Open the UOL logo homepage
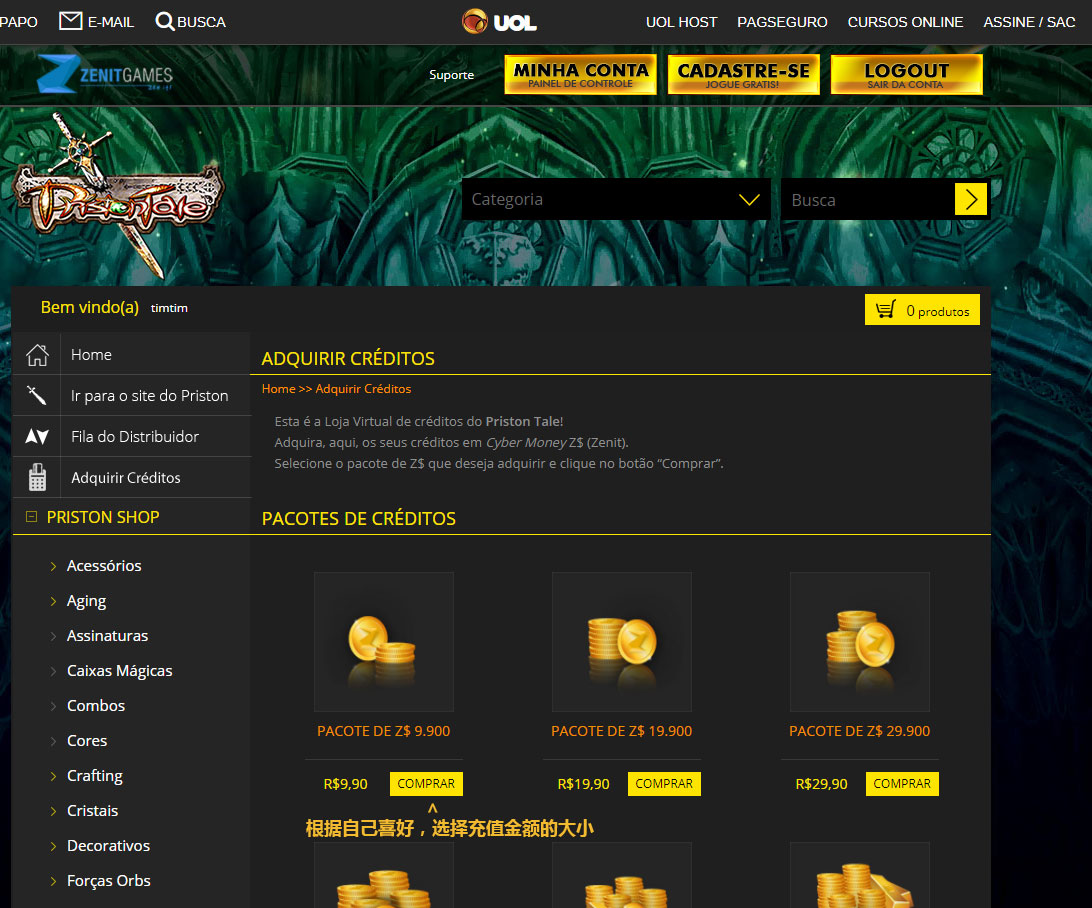Image resolution: width=1092 pixels, height=908 pixels. point(499,22)
